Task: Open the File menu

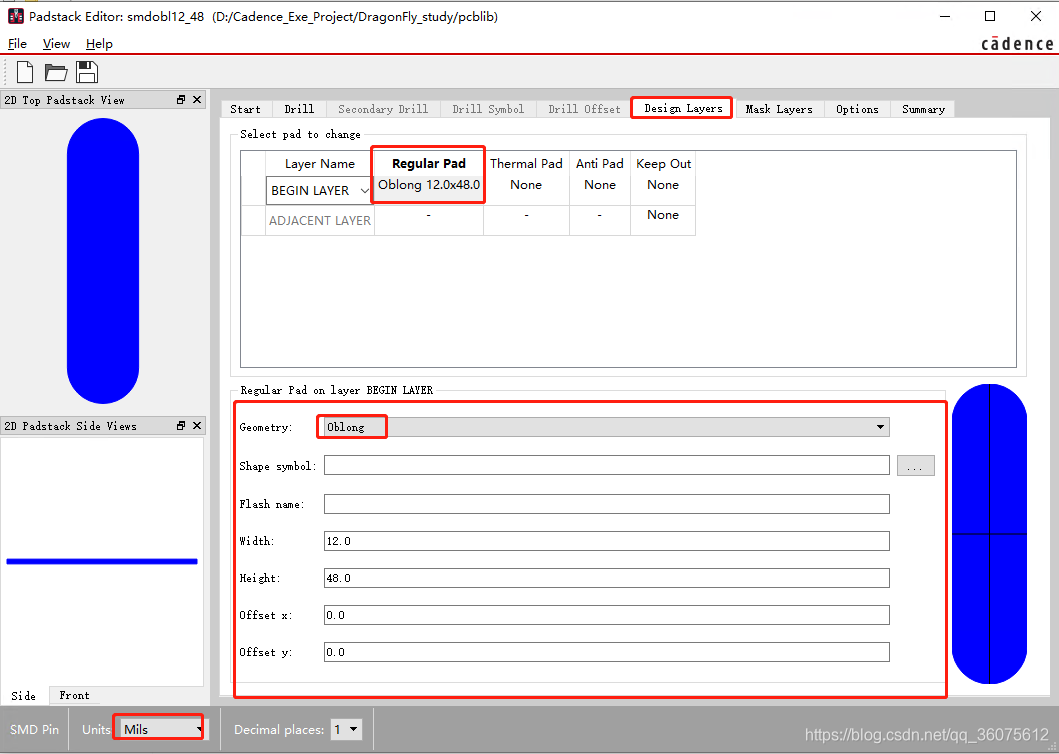Action: (x=17, y=44)
